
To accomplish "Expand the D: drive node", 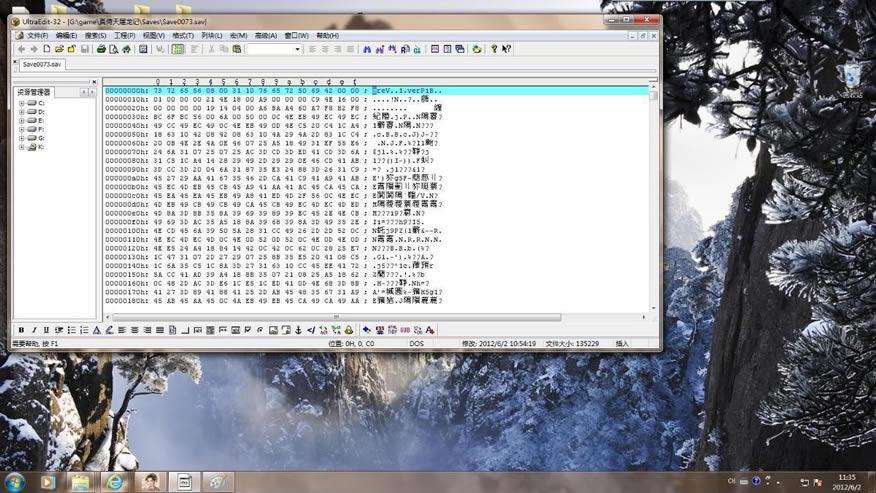I will pyautogui.click(x=21, y=112).
